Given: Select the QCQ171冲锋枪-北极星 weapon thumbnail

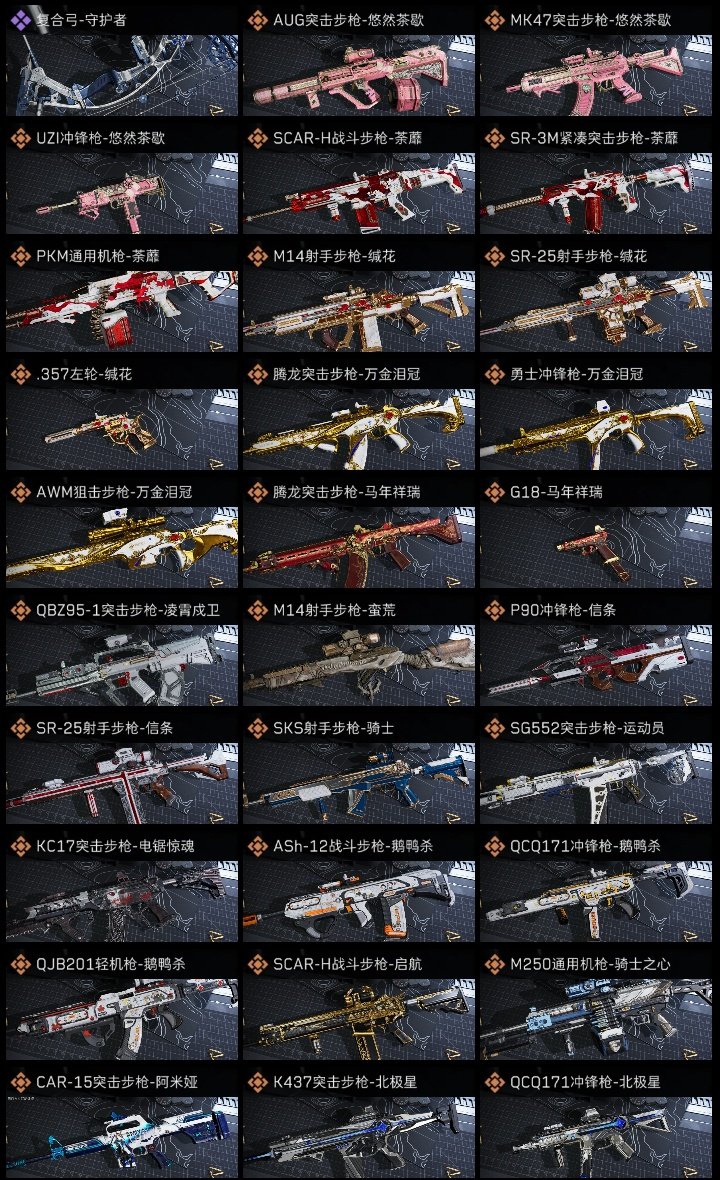Looking at the screenshot, I should pyautogui.click(x=596, y=1137).
